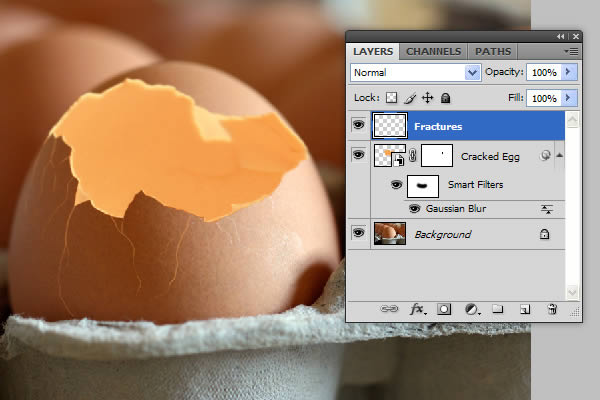Toggle Smart Filters visibility eye

(x=396, y=185)
